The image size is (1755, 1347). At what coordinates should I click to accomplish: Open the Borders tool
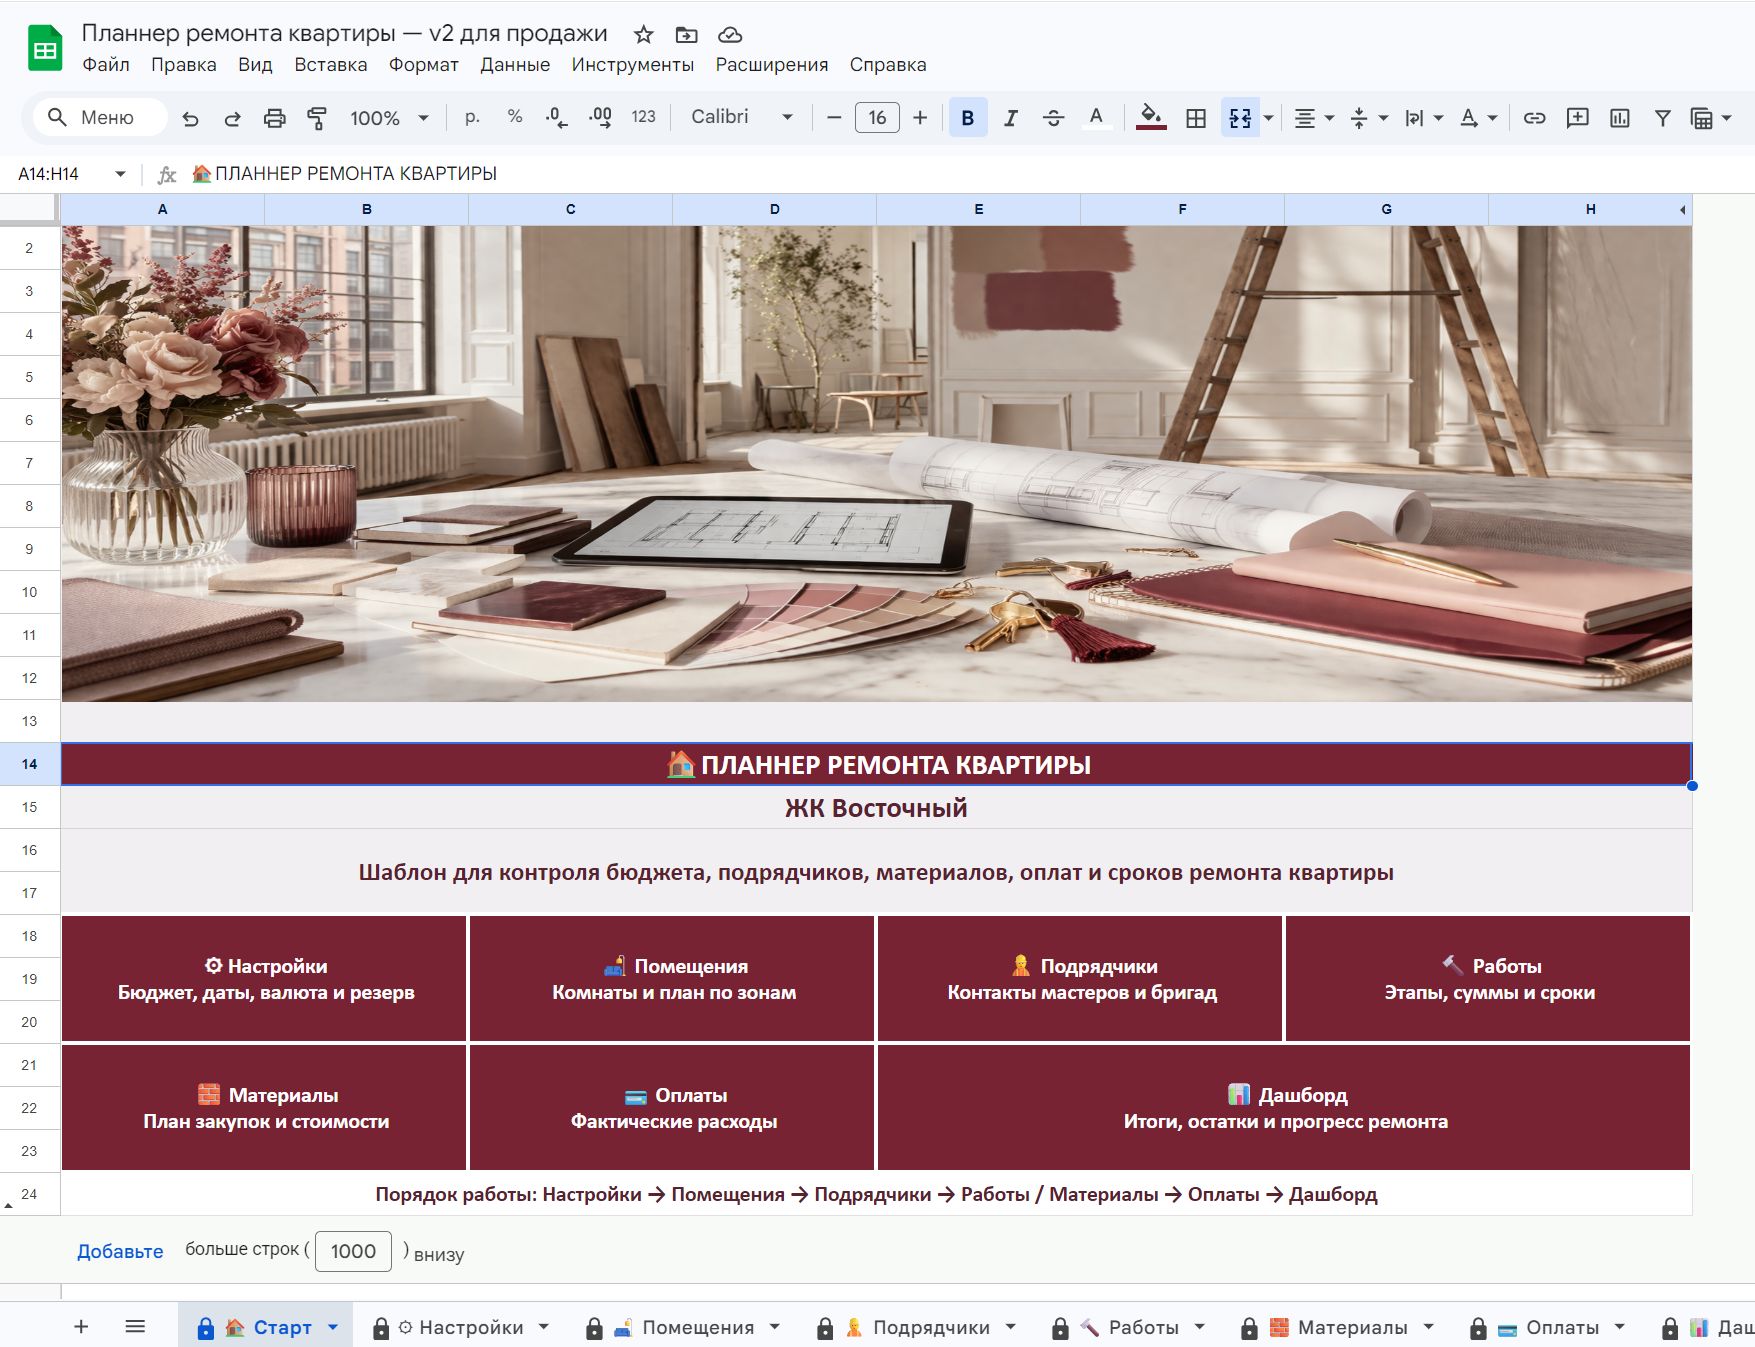(x=1196, y=118)
